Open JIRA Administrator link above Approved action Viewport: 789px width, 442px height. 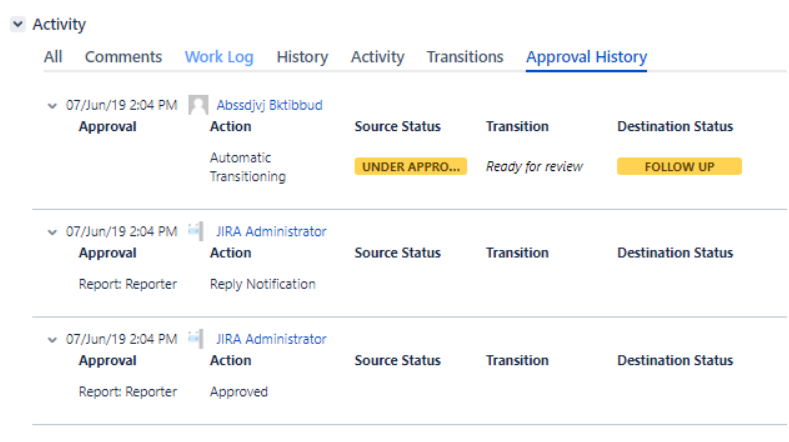pos(271,339)
